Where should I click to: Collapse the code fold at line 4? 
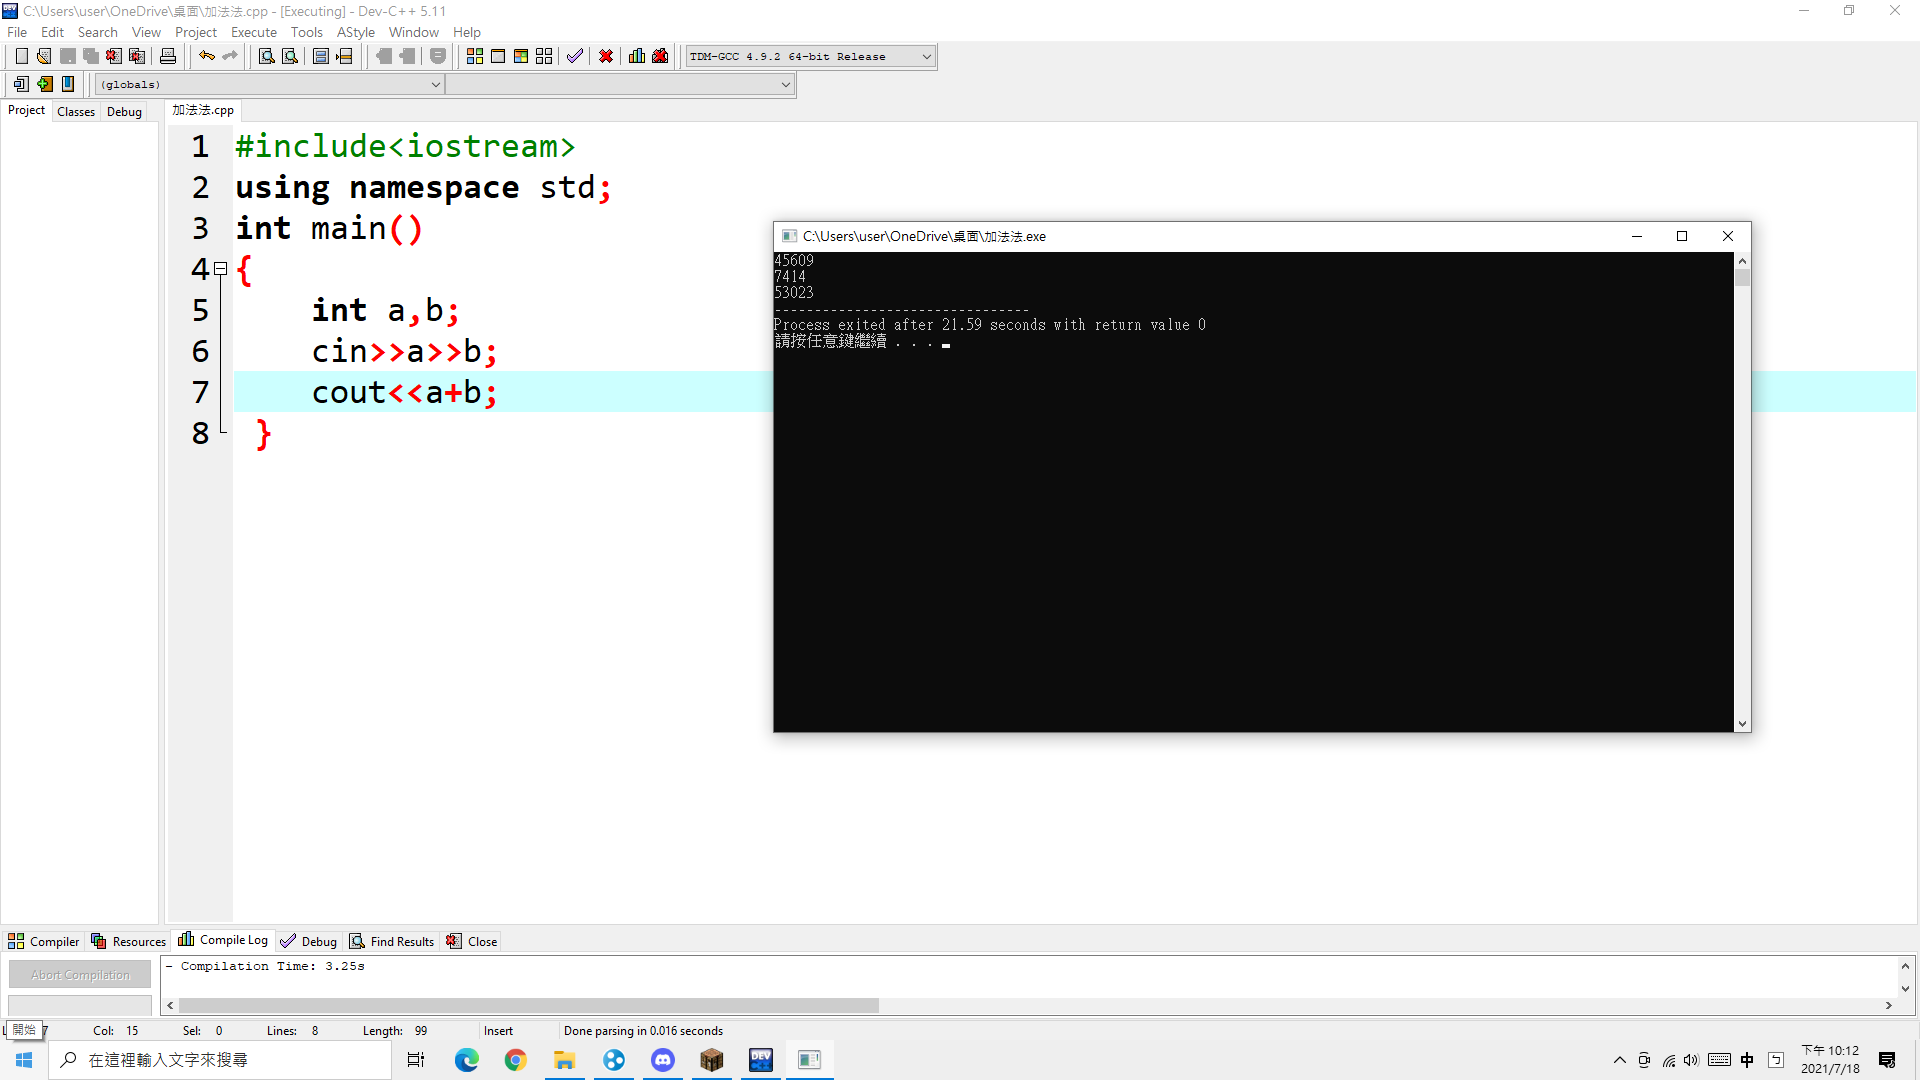click(x=221, y=269)
